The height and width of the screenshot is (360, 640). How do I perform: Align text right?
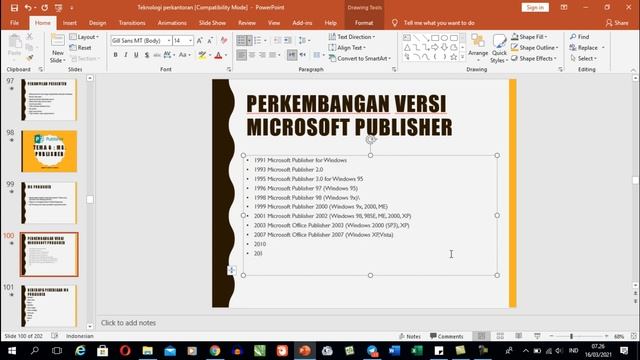[262, 55]
